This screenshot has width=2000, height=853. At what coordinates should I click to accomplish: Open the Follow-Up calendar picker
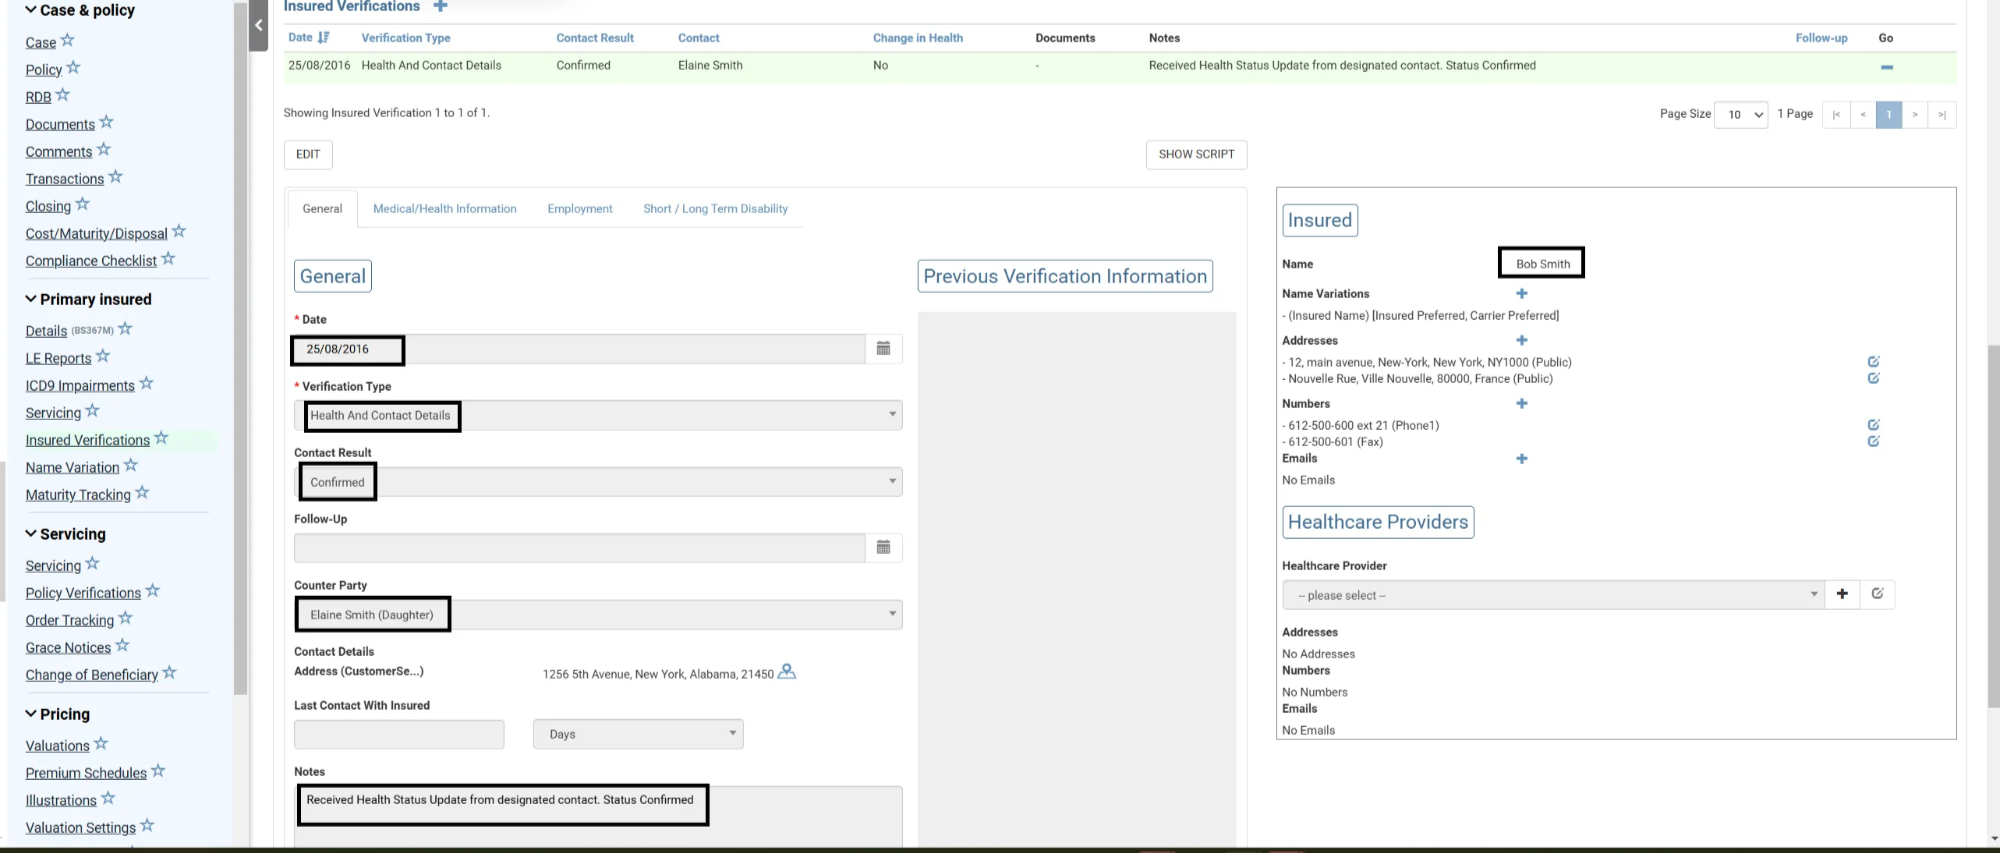(883, 548)
